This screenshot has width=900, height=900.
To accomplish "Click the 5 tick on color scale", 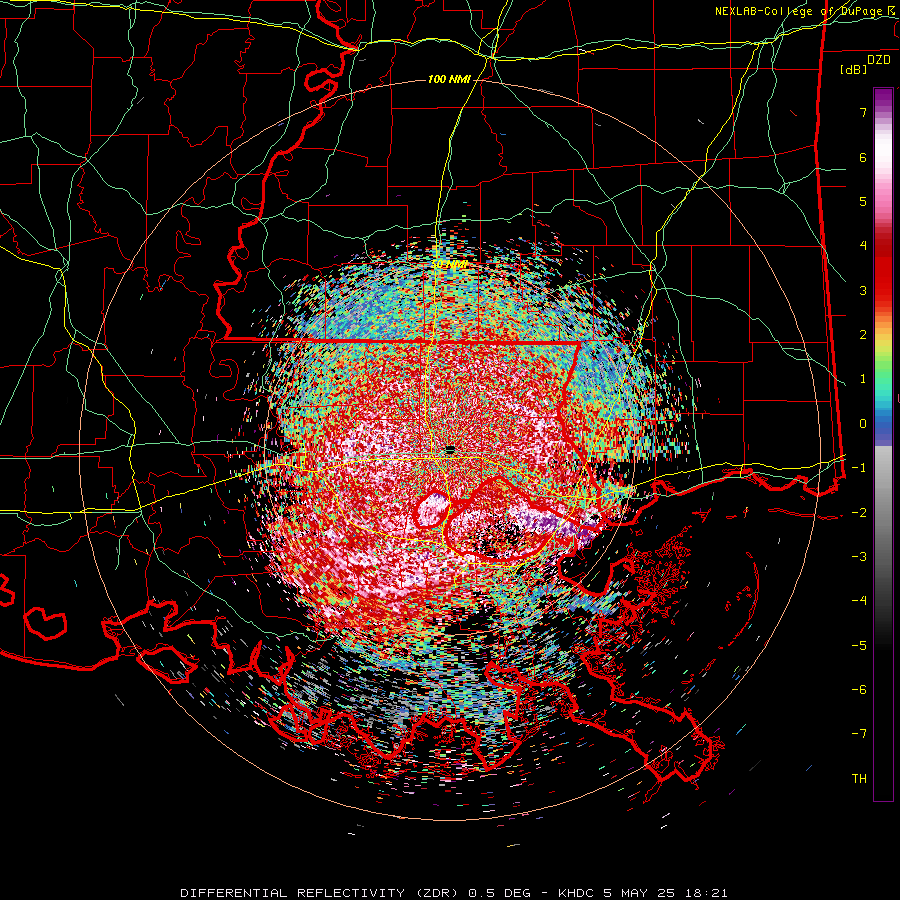I will (863, 201).
